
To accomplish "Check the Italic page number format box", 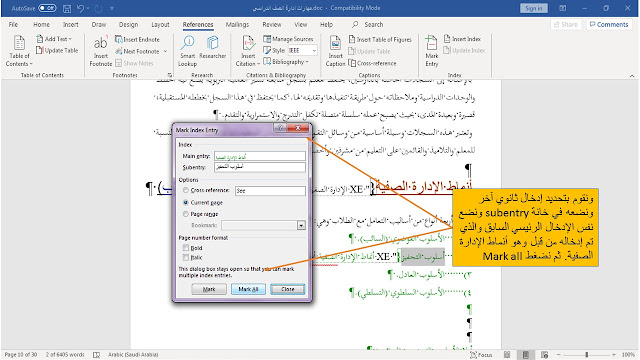I will [x=186, y=258].
